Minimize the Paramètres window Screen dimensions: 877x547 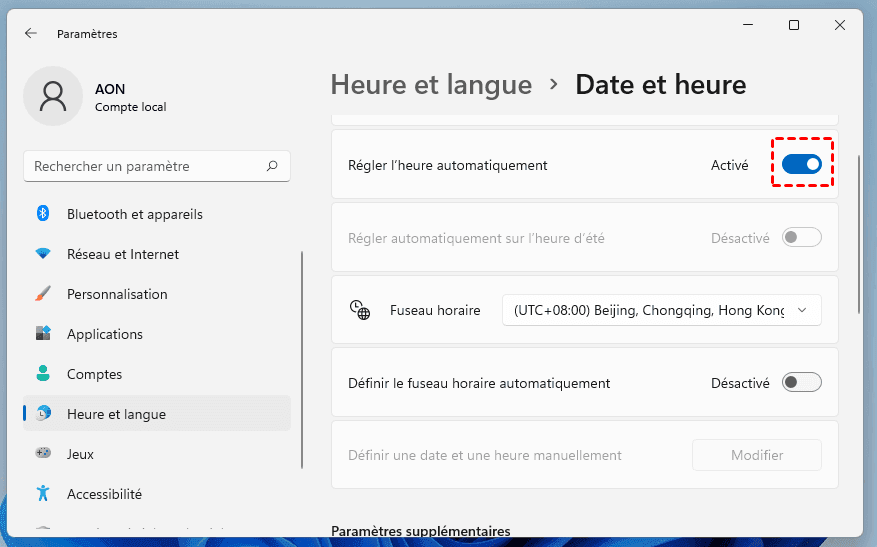[x=748, y=25]
